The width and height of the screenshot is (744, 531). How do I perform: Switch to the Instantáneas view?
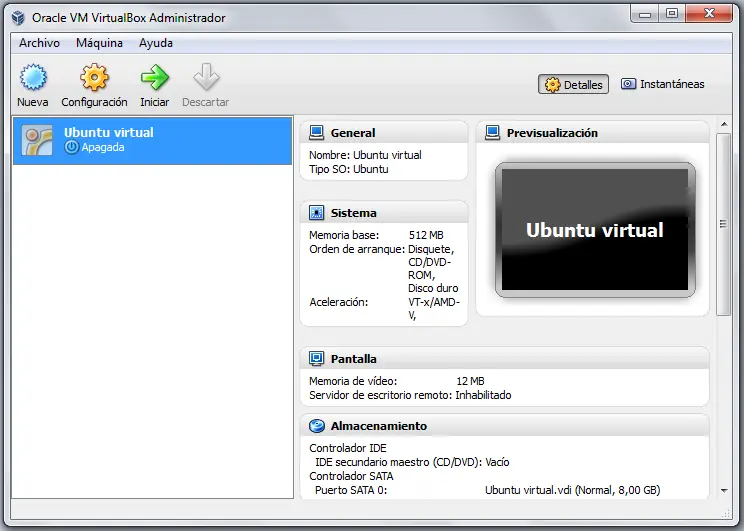pyautogui.click(x=663, y=84)
